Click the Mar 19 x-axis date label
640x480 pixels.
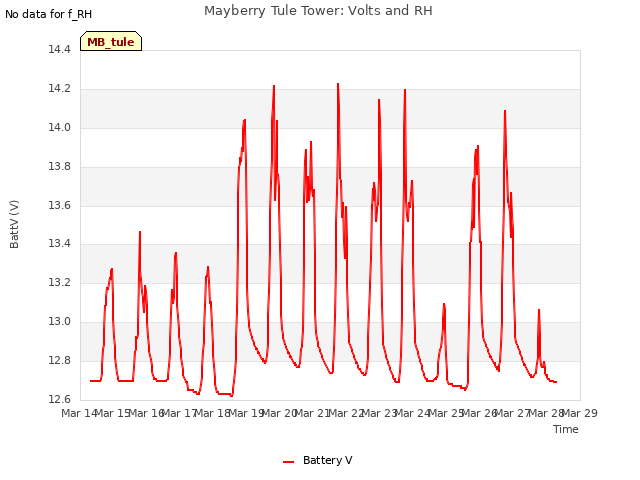point(246,413)
